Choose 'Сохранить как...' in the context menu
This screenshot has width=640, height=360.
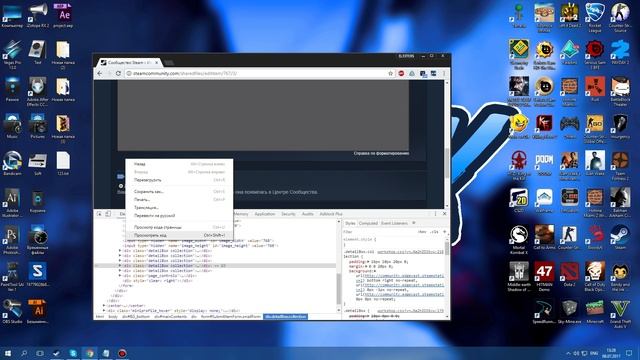click(179, 191)
